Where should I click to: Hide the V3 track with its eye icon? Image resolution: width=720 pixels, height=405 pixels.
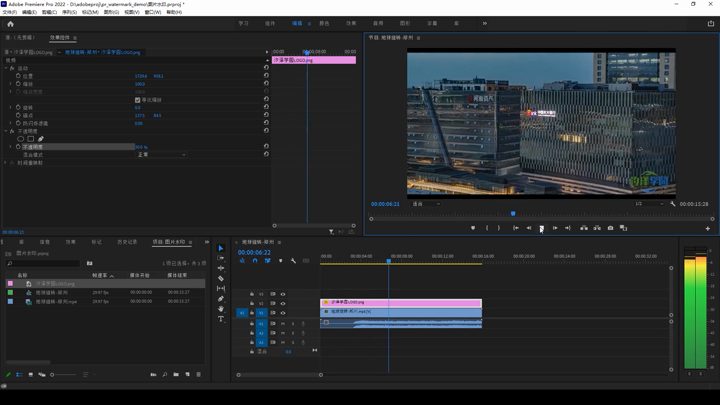[x=283, y=293]
